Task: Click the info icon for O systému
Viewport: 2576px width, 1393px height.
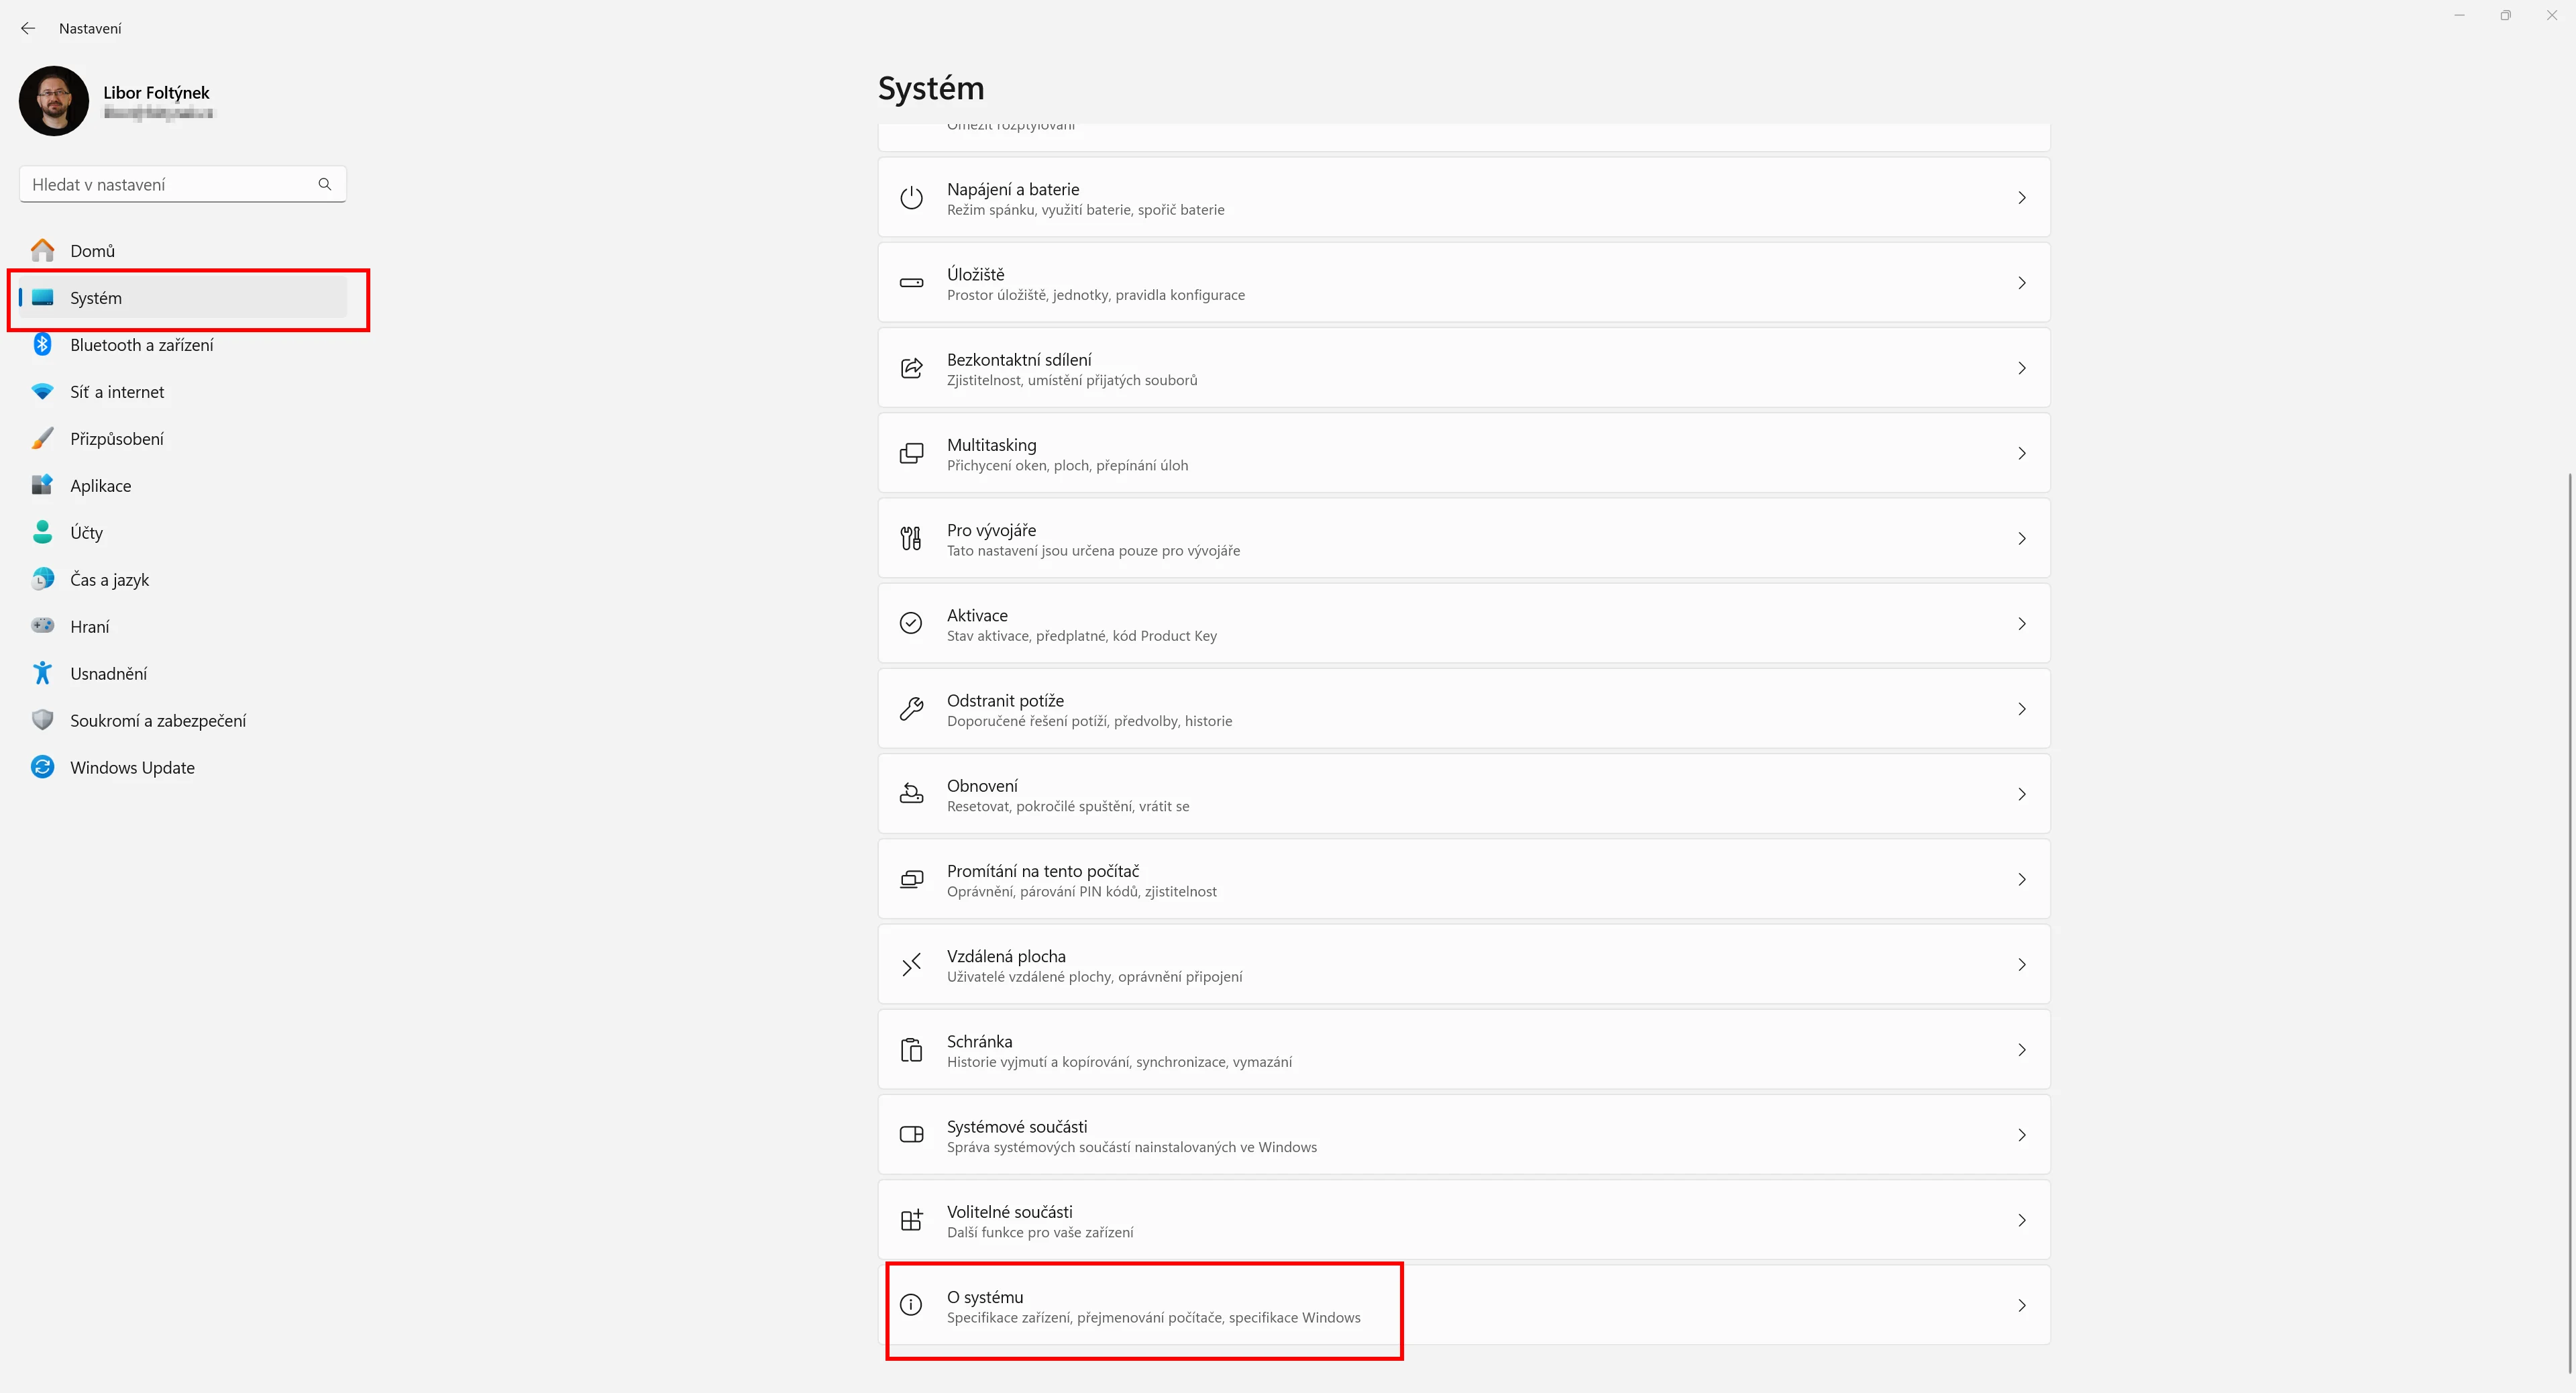Action: click(911, 1305)
